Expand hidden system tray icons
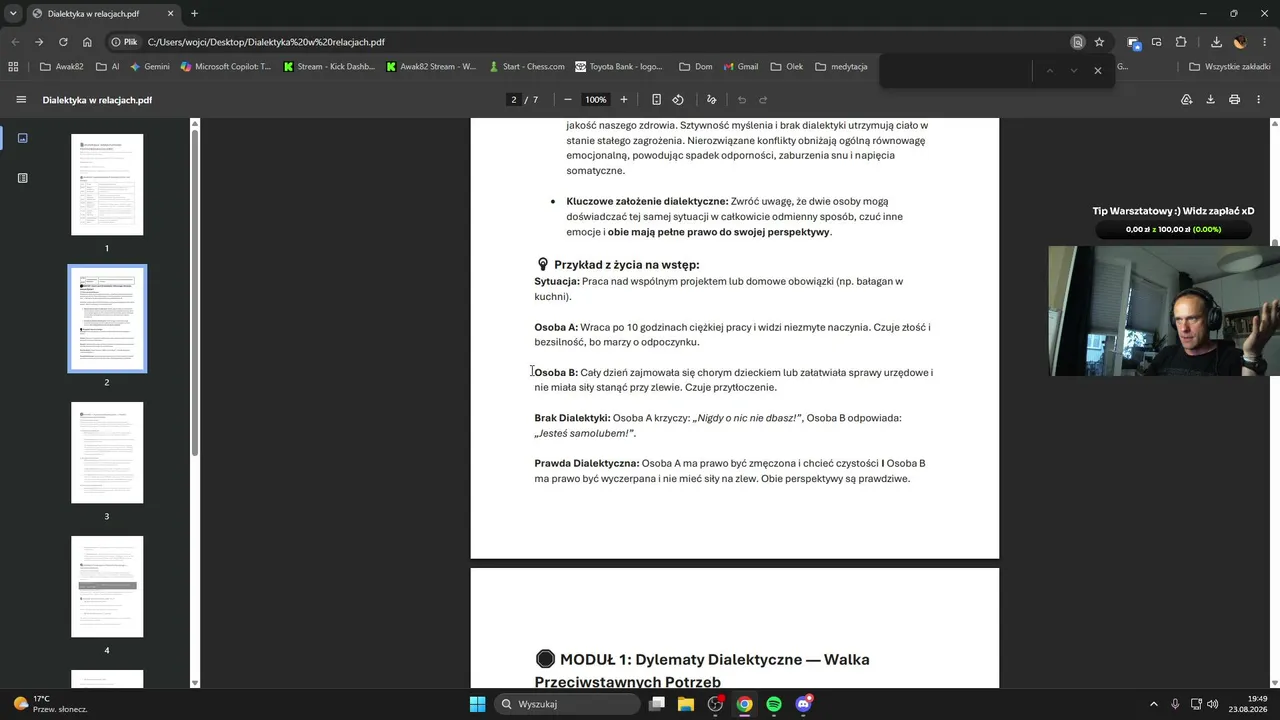This screenshot has height=720, width=1280. point(1153,704)
